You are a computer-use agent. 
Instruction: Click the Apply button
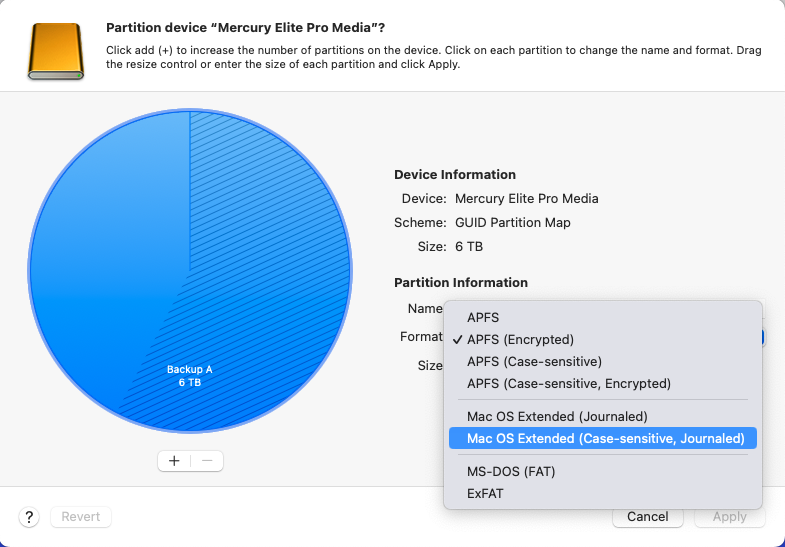point(729,517)
